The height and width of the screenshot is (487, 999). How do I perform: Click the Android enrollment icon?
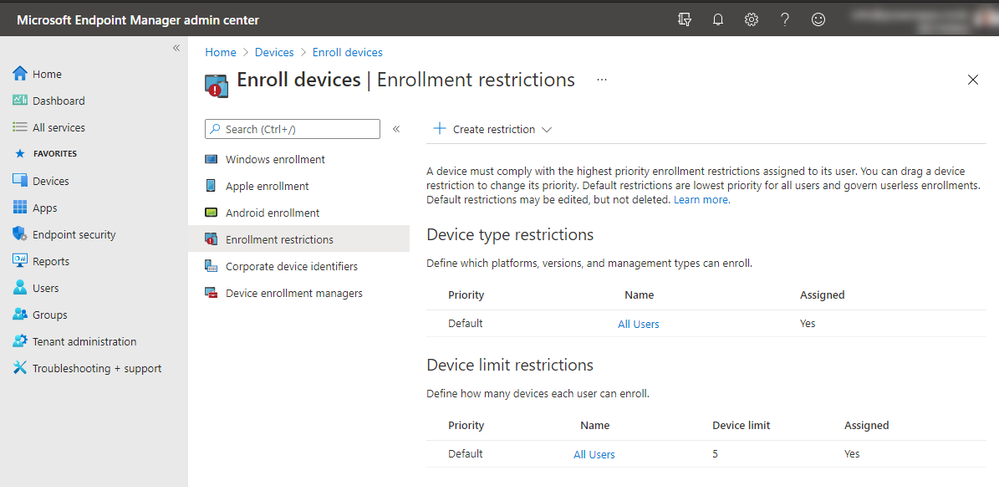[x=211, y=213]
